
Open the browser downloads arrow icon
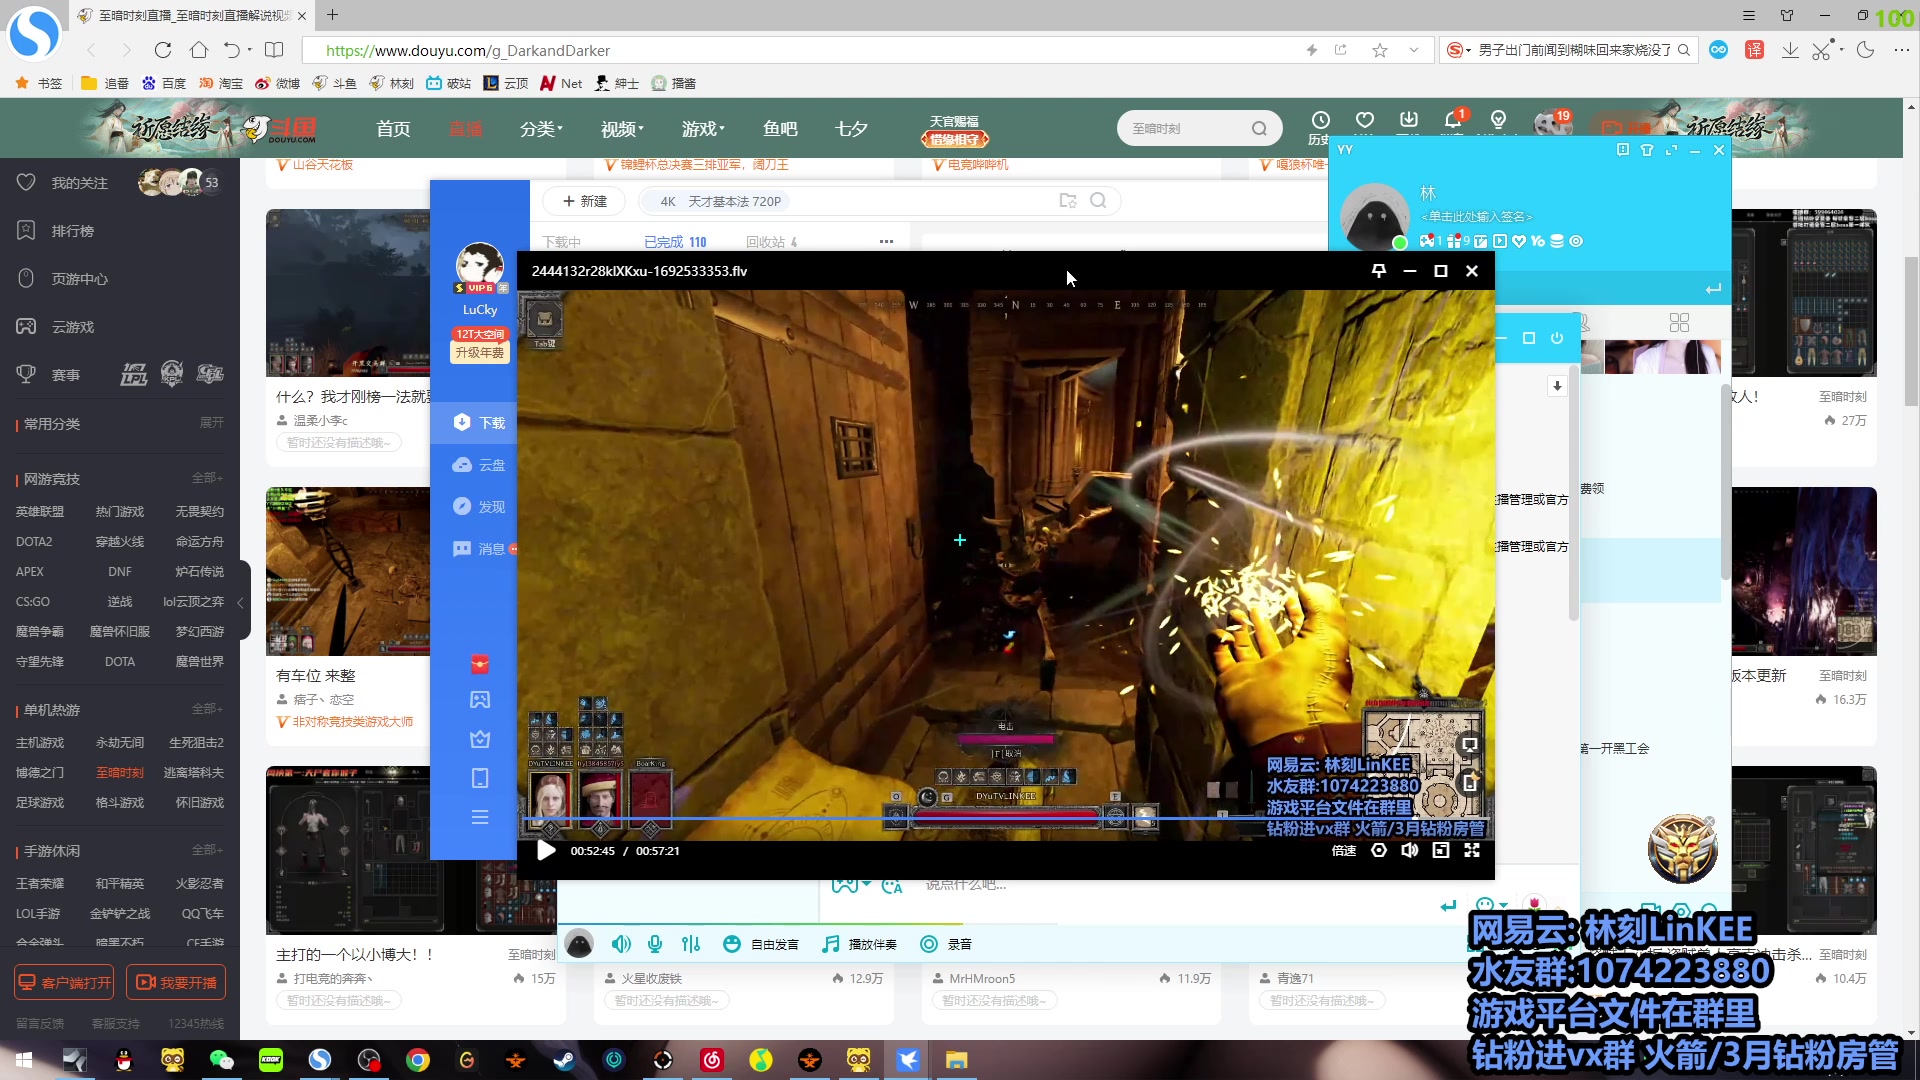point(1790,50)
